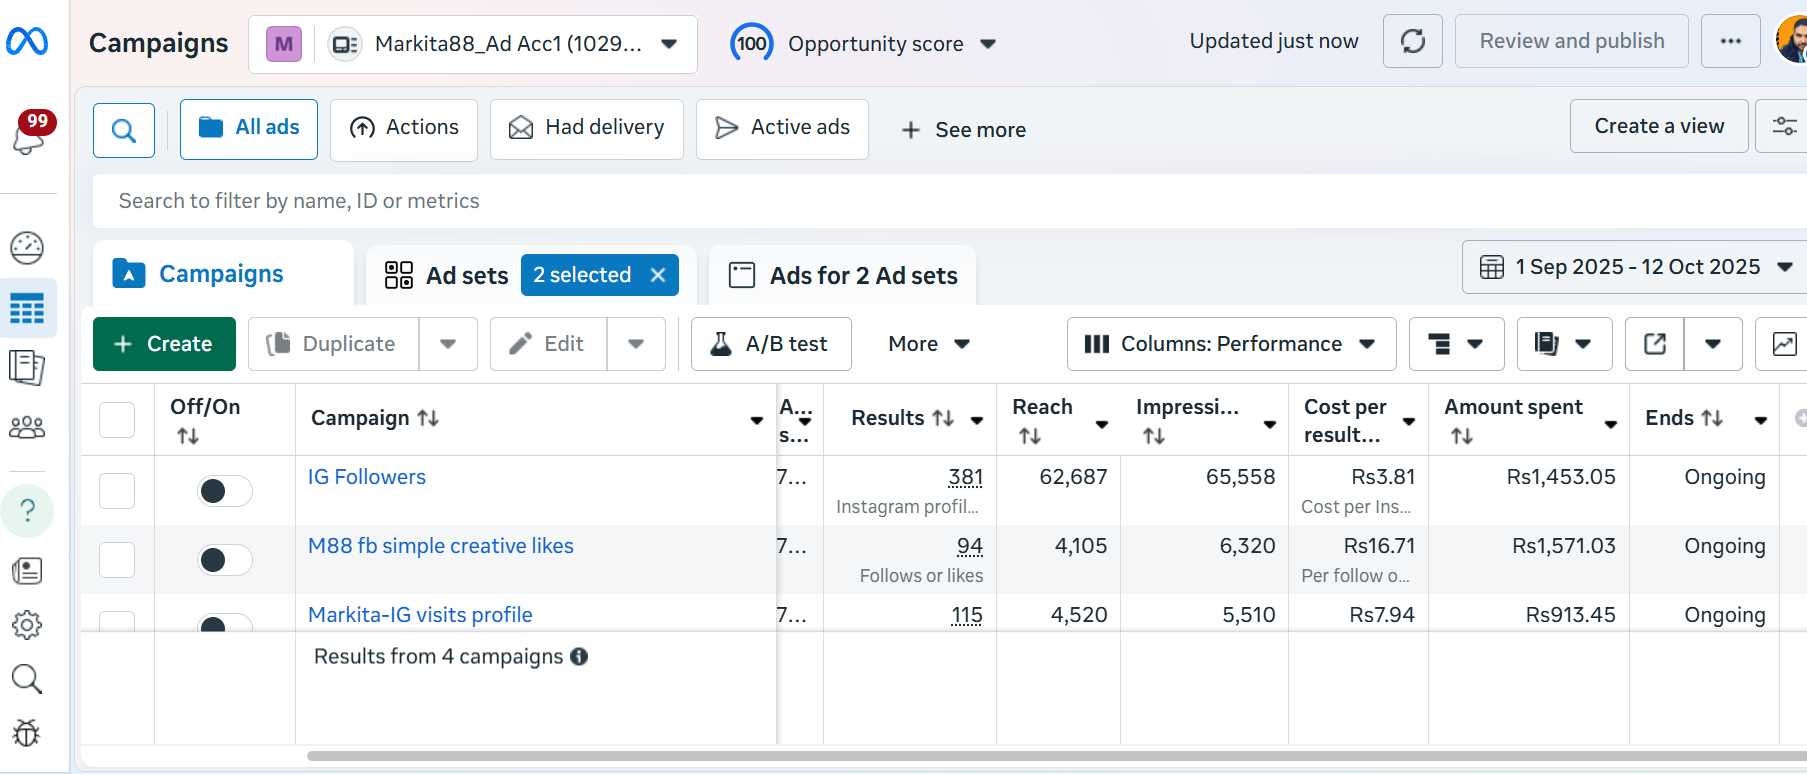Open the charts view icon
Image resolution: width=1807 pixels, height=774 pixels.
pyautogui.click(x=1784, y=344)
